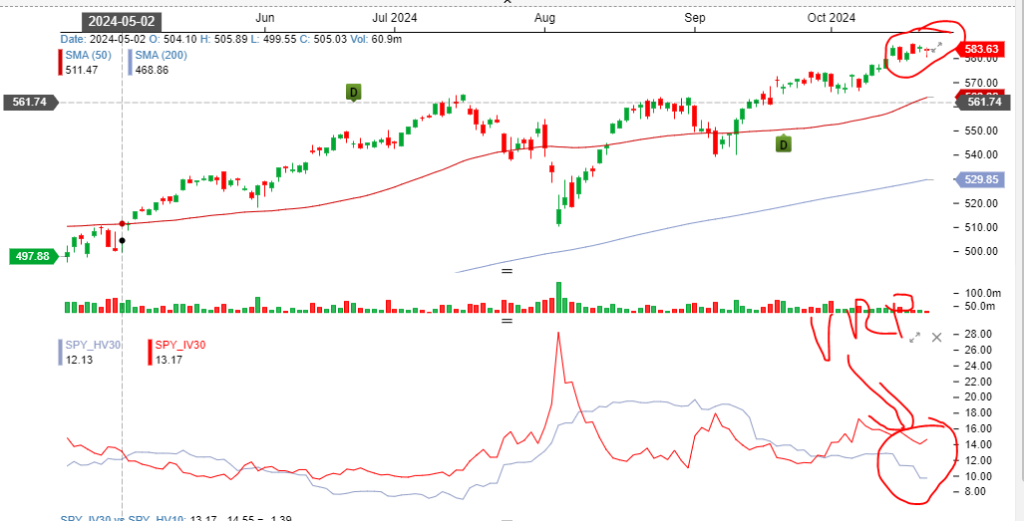
Task: Click the Date: 2024-05-02 header text
Action: pos(103,40)
